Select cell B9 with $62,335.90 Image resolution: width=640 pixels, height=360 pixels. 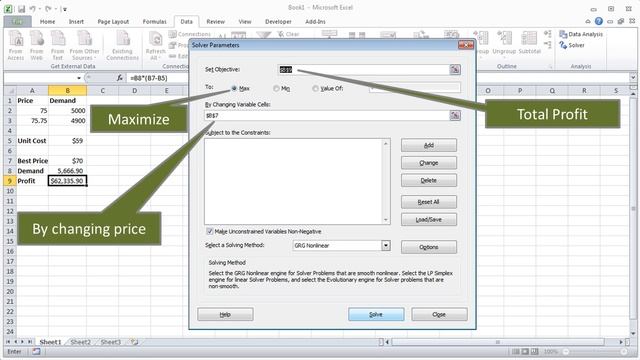[x=67, y=181]
